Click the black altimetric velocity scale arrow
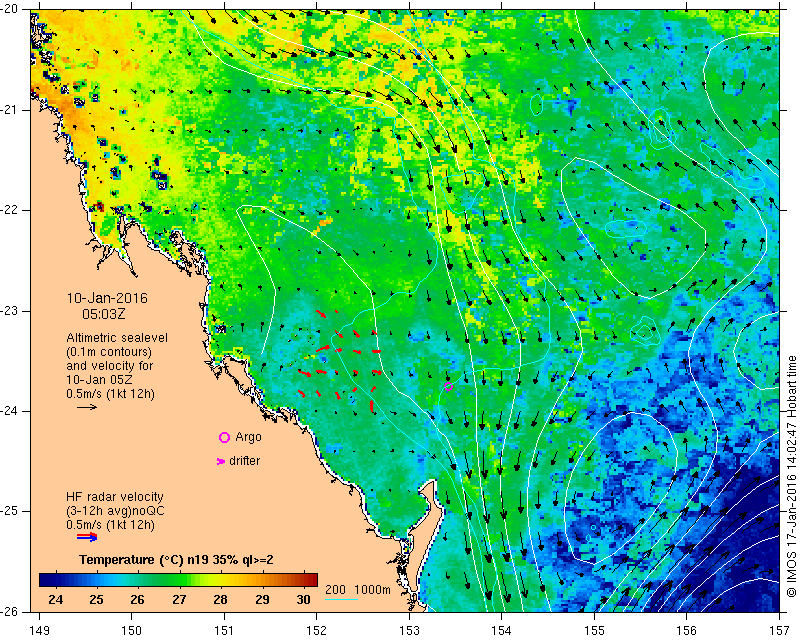The width and height of the screenshot is (800, 640). (x=87, y=407)
